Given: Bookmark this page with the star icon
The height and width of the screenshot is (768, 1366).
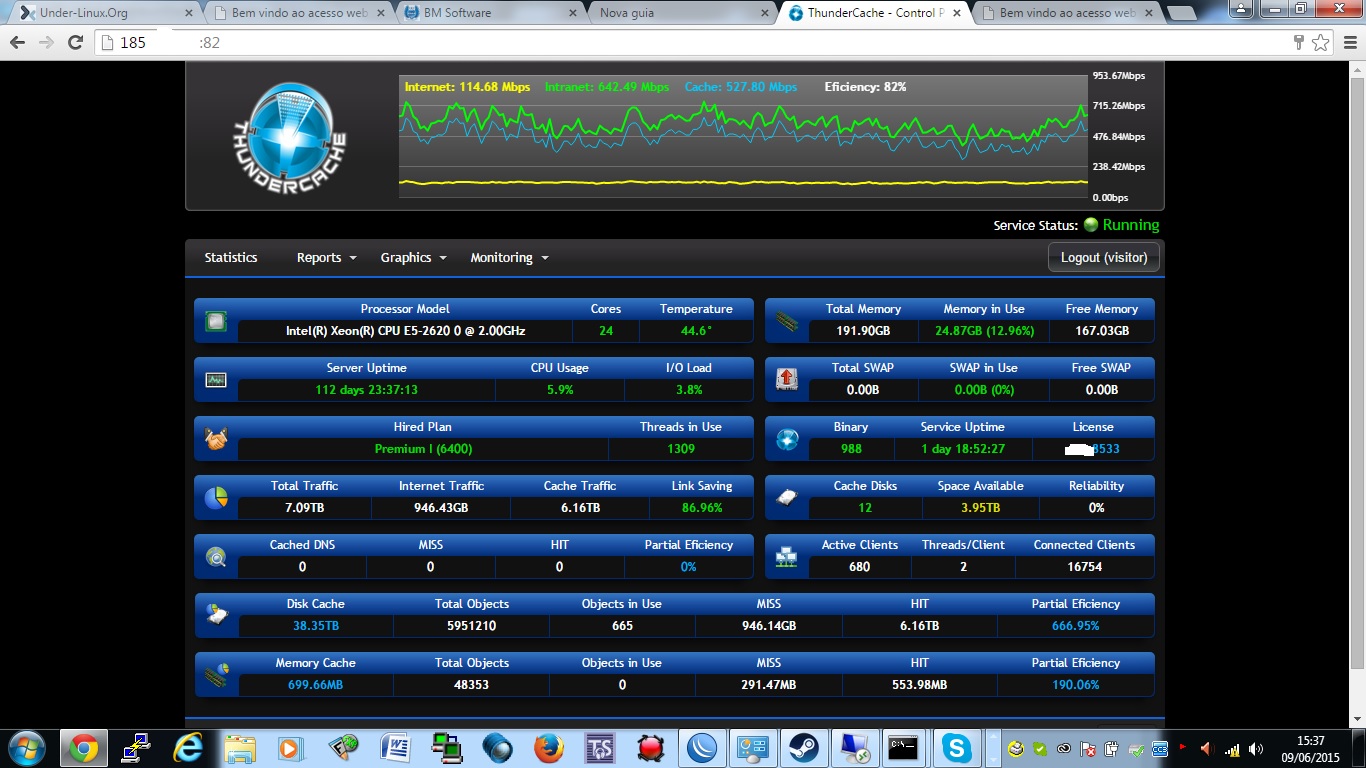Looking at the screenshot, I should coord(1320,42).
